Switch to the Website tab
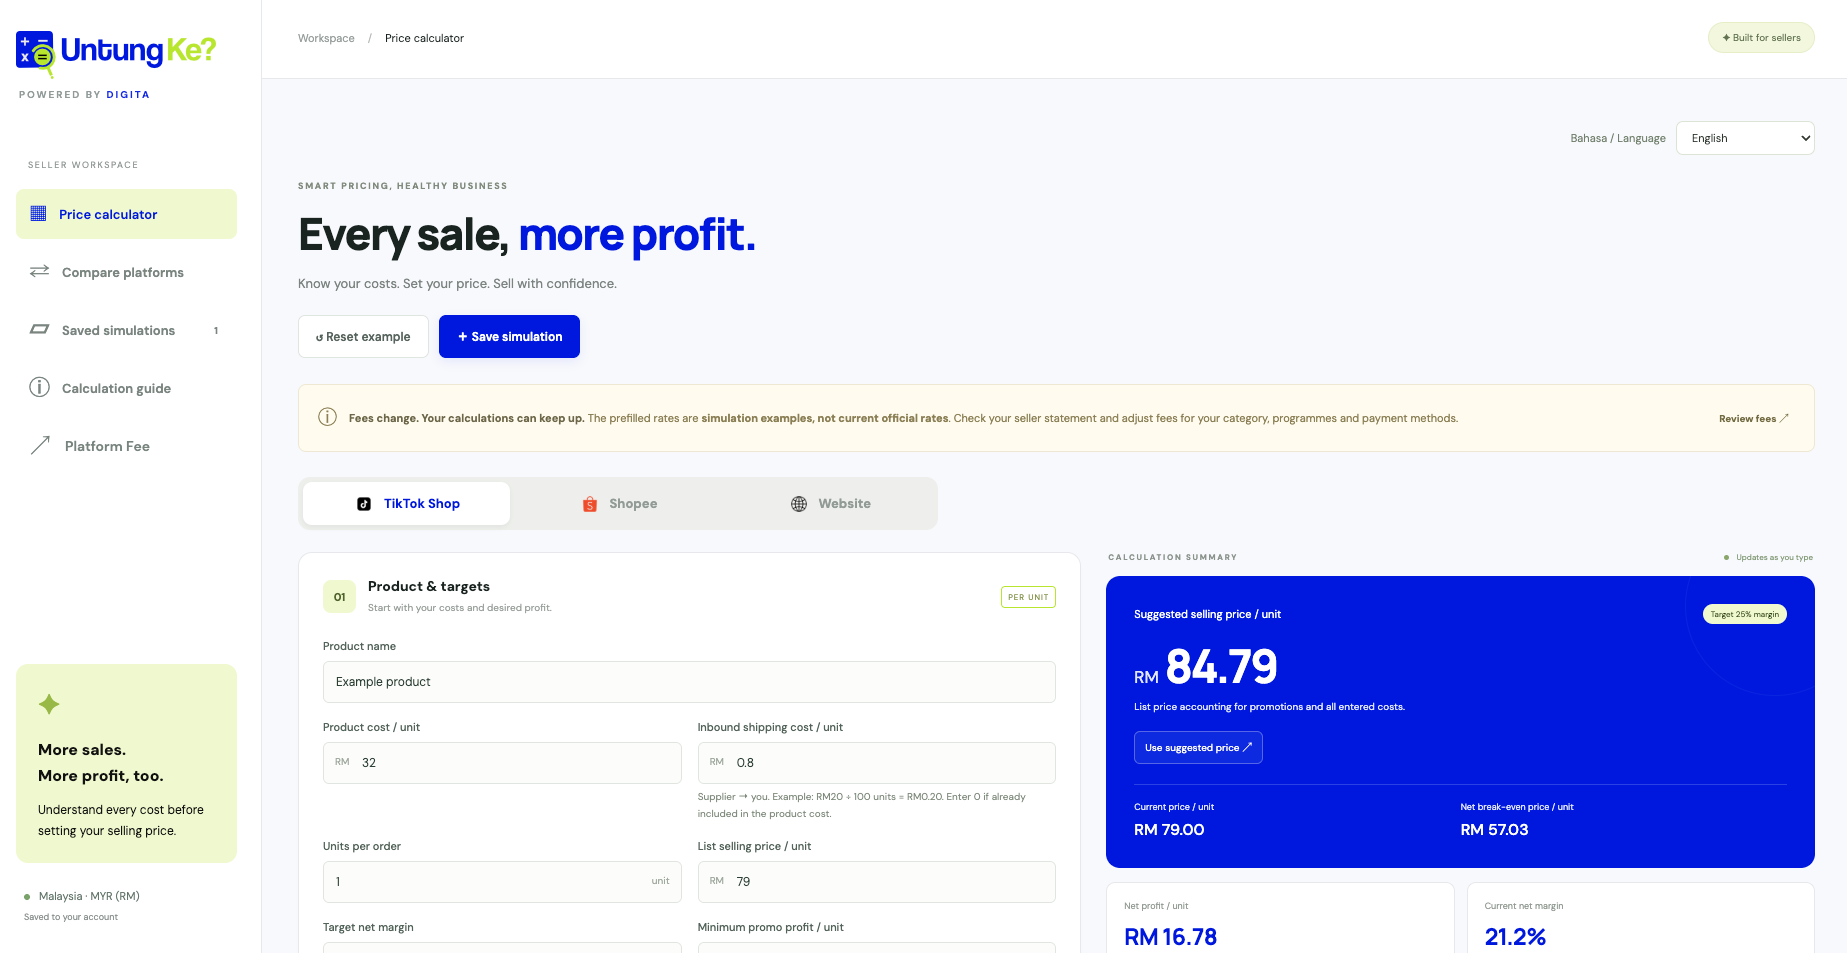Screen dimensions: 1847x953 (830, 503)
